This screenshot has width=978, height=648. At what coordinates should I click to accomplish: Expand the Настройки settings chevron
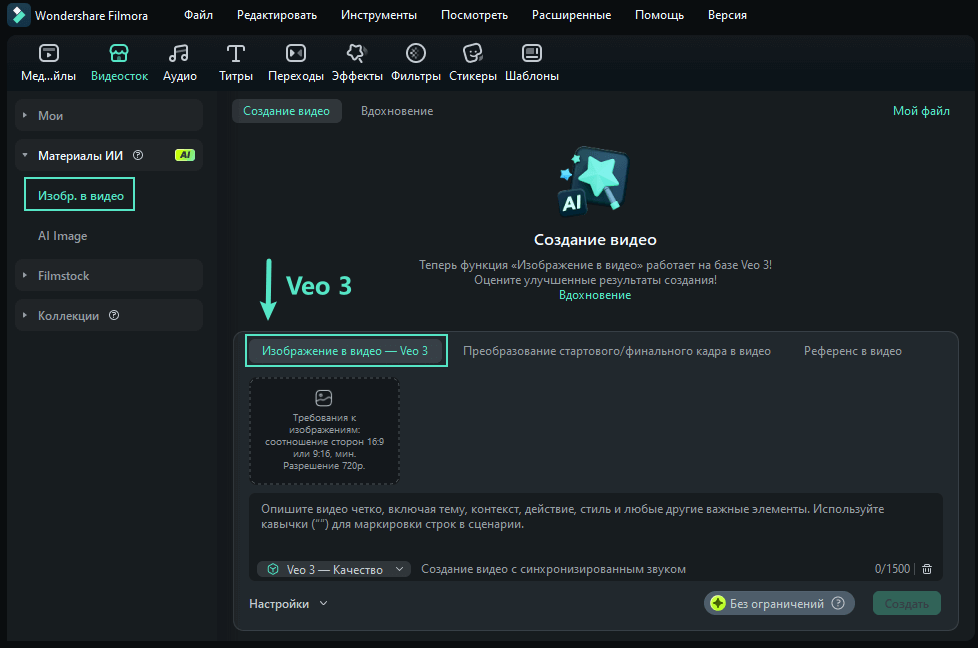pos(323,603)
